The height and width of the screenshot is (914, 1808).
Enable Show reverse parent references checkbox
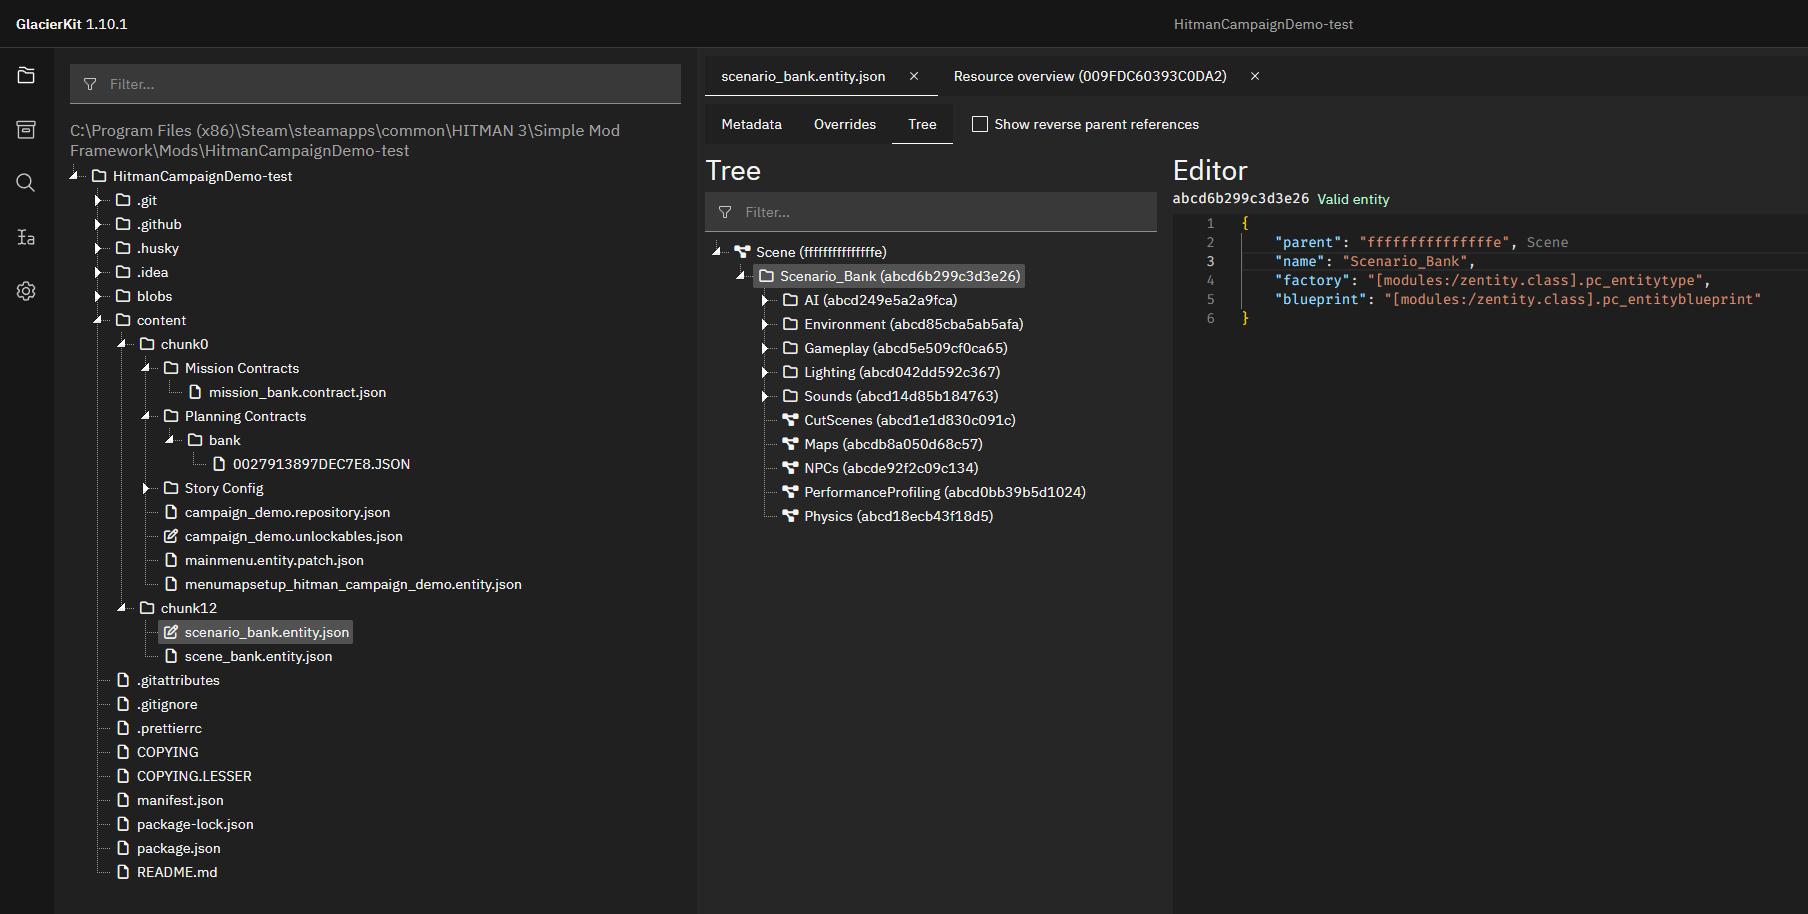[x=980, y=124]
